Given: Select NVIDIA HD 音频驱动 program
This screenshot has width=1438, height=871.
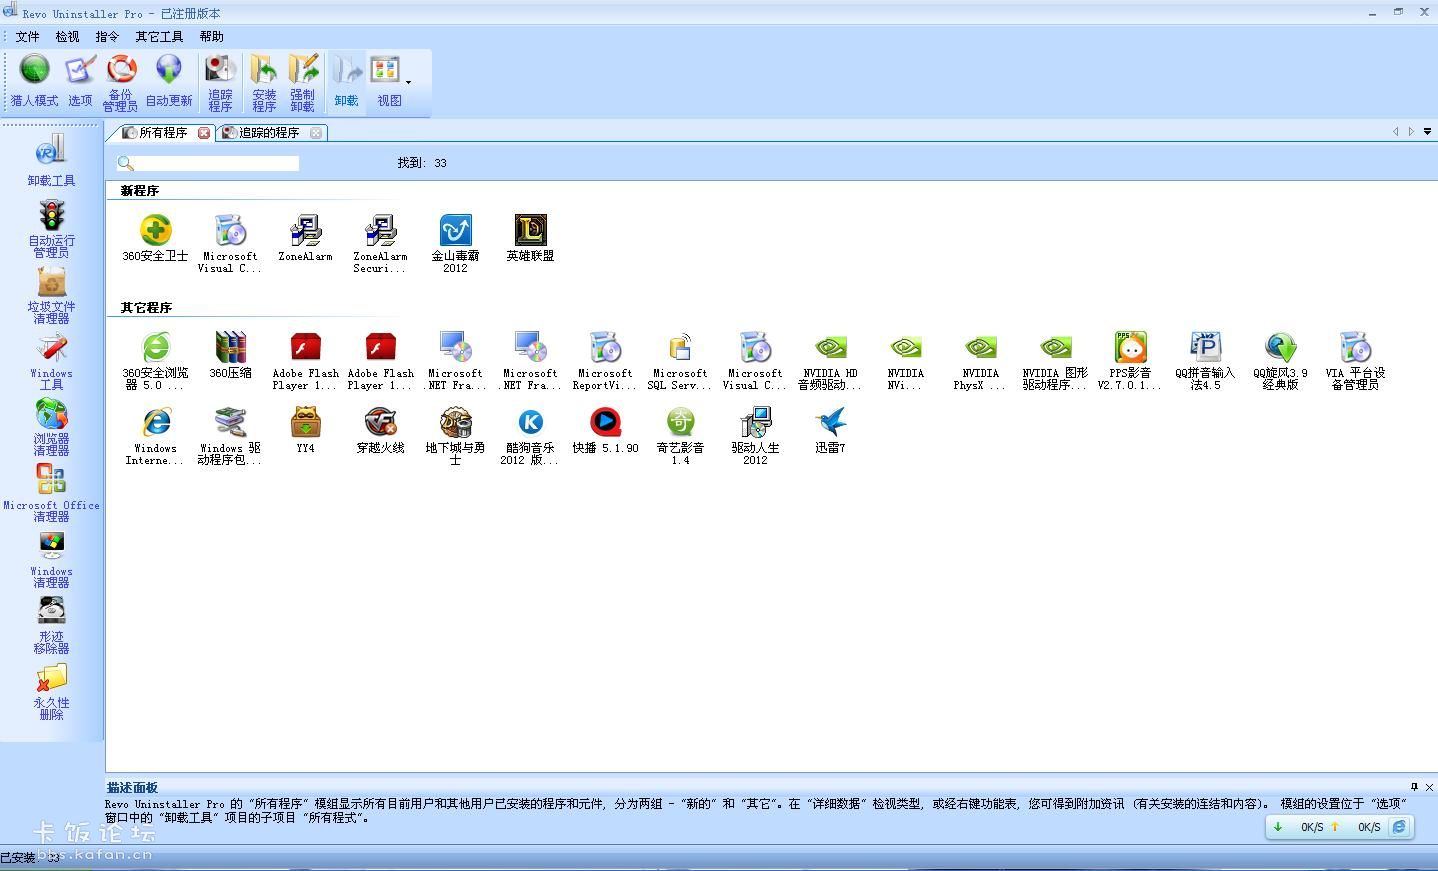Looking at the screenshot, I should pos(830,361).
